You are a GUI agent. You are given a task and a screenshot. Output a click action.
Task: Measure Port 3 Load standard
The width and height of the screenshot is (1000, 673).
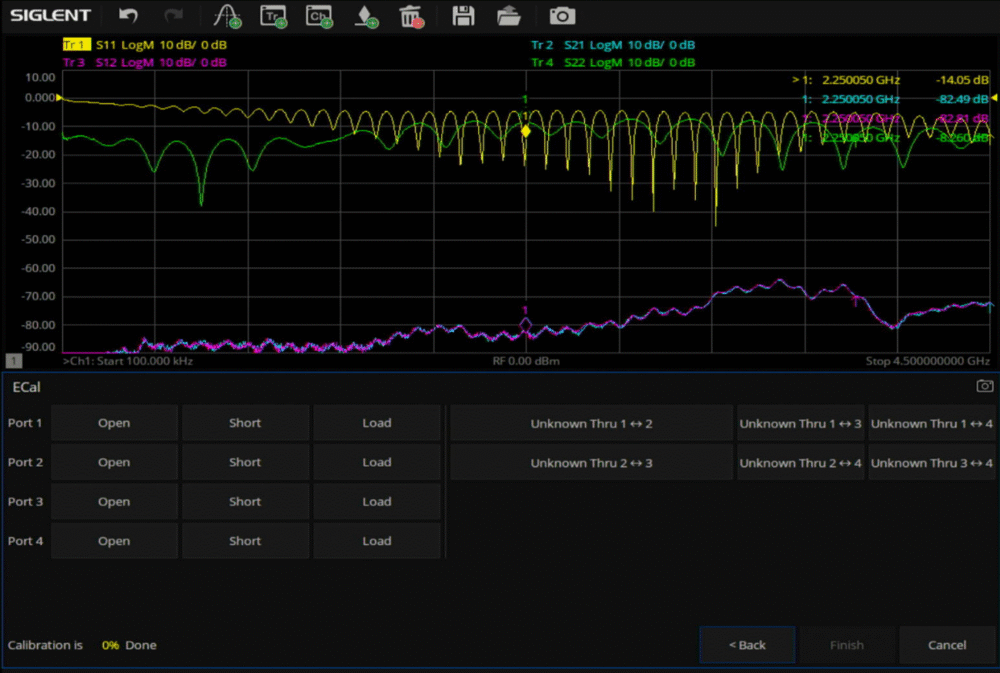coord(376,502)
